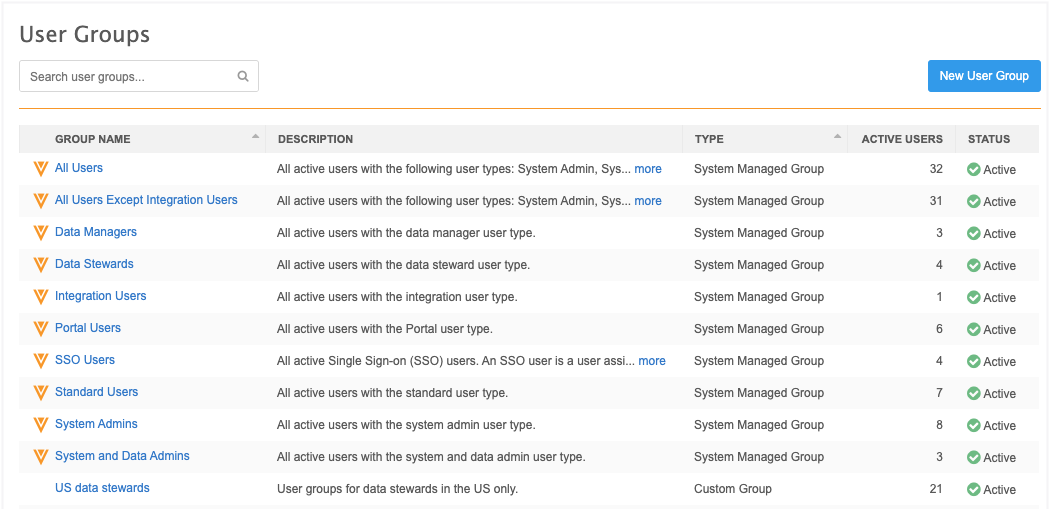
Task: Click the Veeva icon beside Integration Users
Action: click(x=40, y=297)
